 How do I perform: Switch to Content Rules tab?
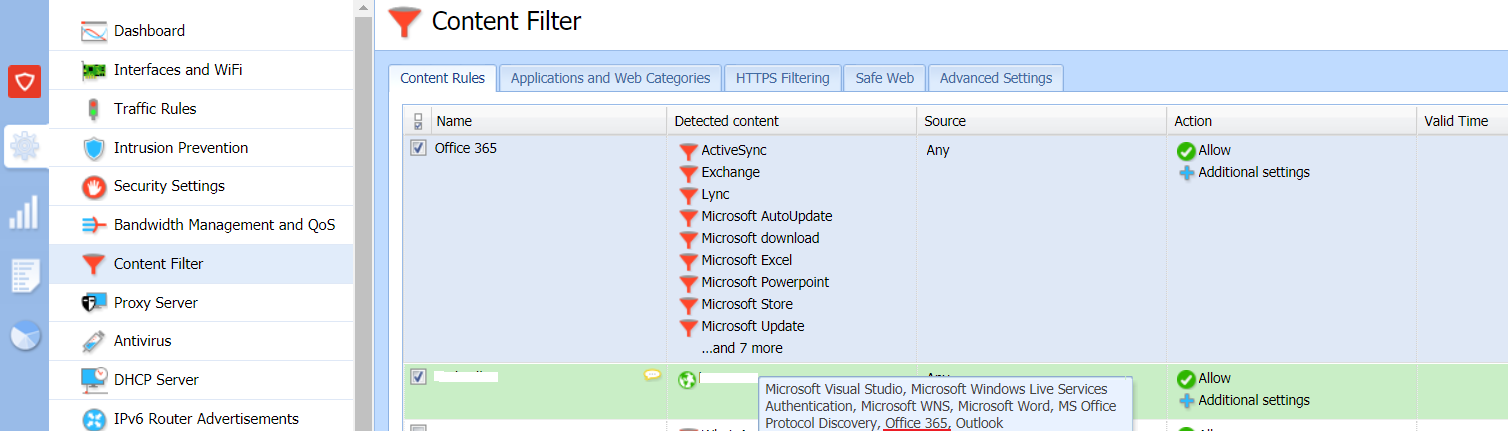click(x=442, y=78)
